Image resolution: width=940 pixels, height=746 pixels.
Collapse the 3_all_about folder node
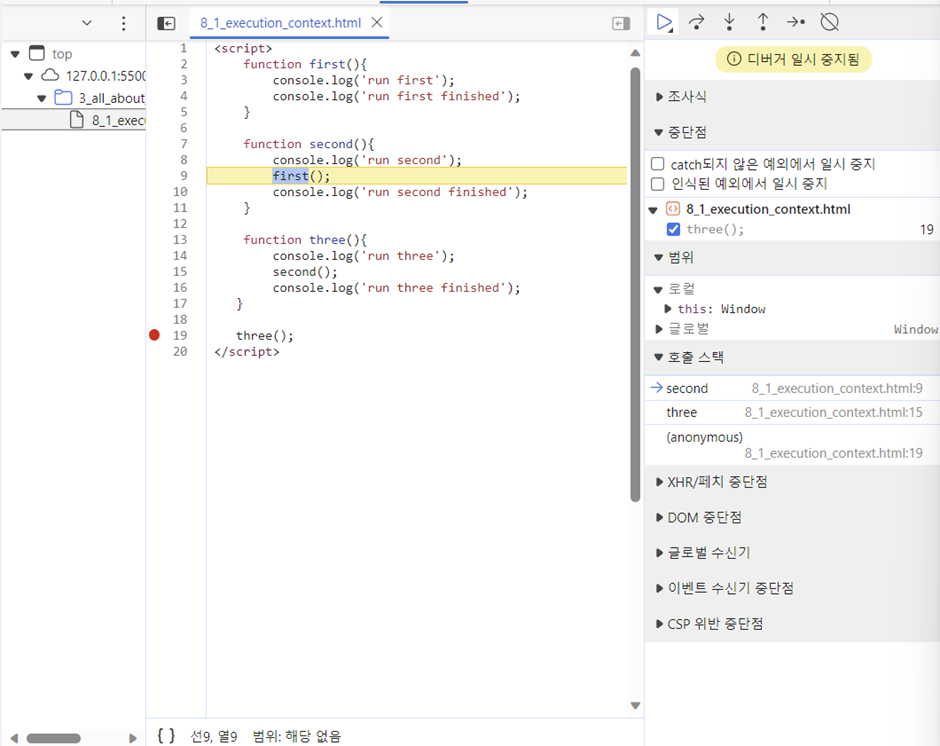41,98
